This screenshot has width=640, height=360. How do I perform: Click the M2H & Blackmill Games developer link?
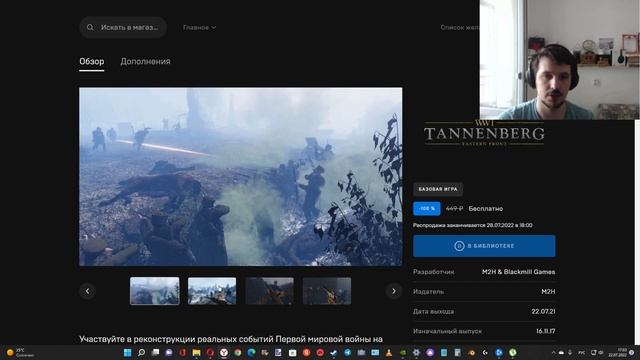[518, 272]
